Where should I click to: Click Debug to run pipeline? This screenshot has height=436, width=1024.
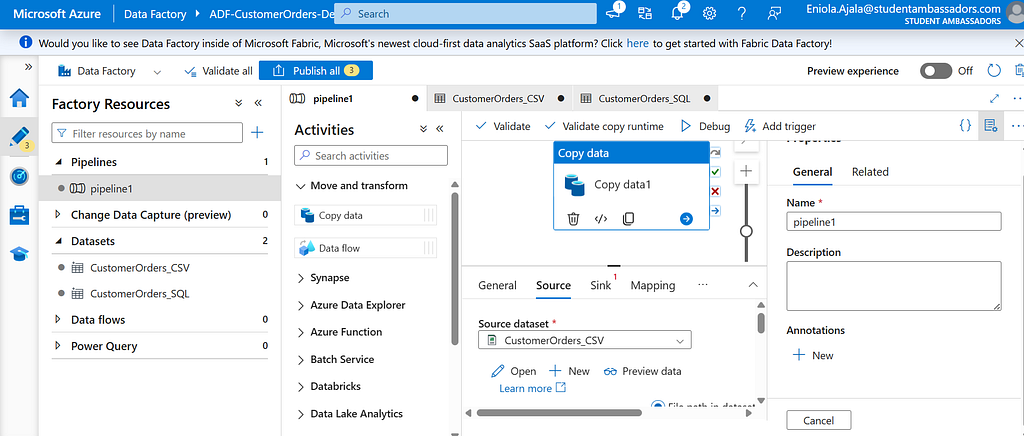click(x=705, y=126)
